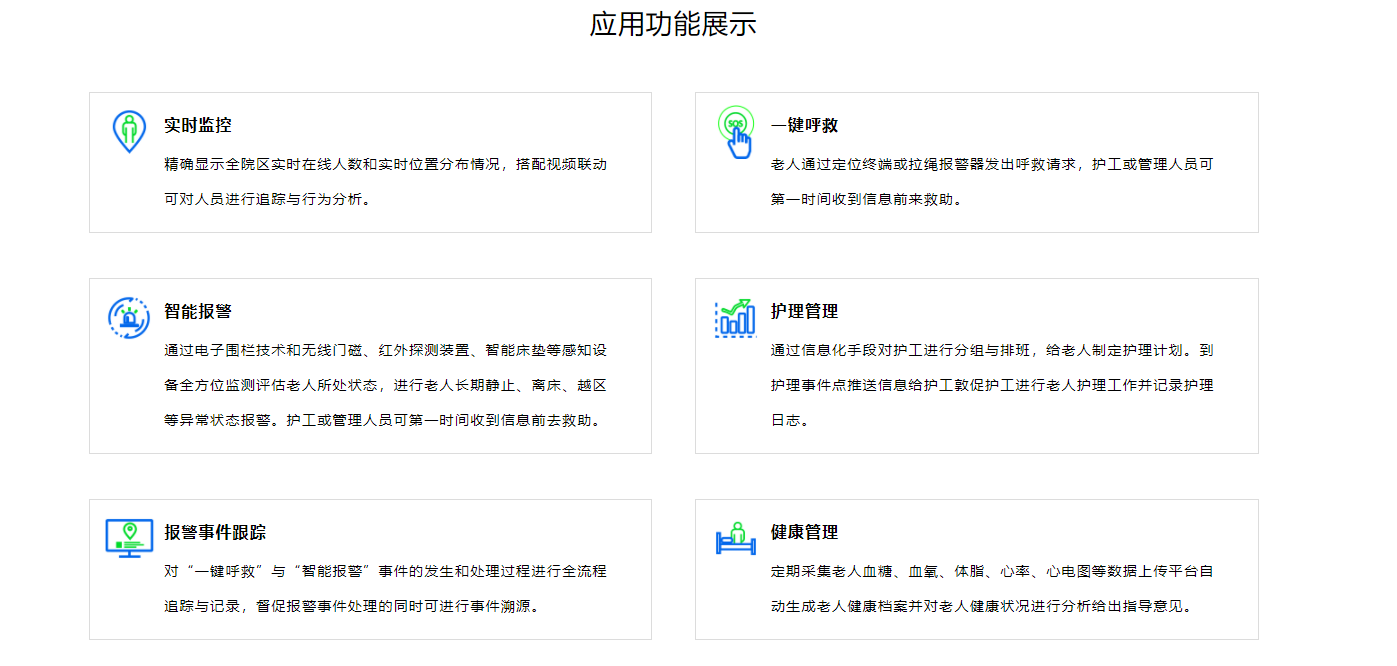This screenshot has width=1397, height=666.
Task: Click the 应用功能展示 page heading
Action: tap(672, 24)
